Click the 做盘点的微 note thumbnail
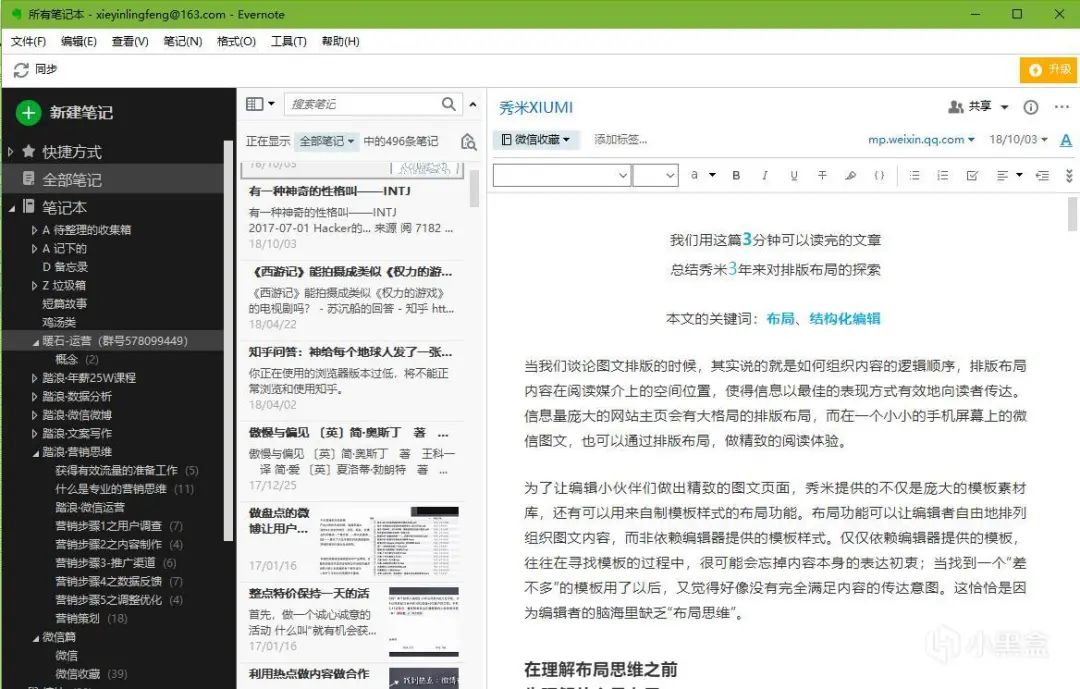1080x689 pixels. (x=389, y=542)
